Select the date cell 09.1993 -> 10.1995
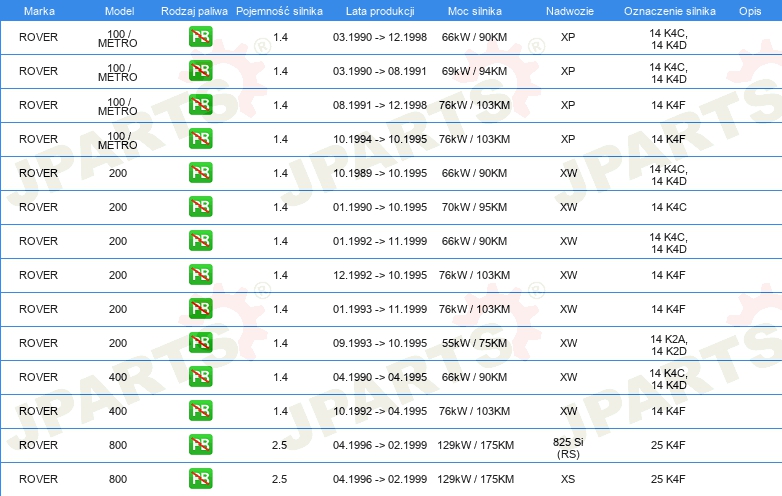Image resolution: width=782 pixels, height=496 pixels. pos(380,343)
